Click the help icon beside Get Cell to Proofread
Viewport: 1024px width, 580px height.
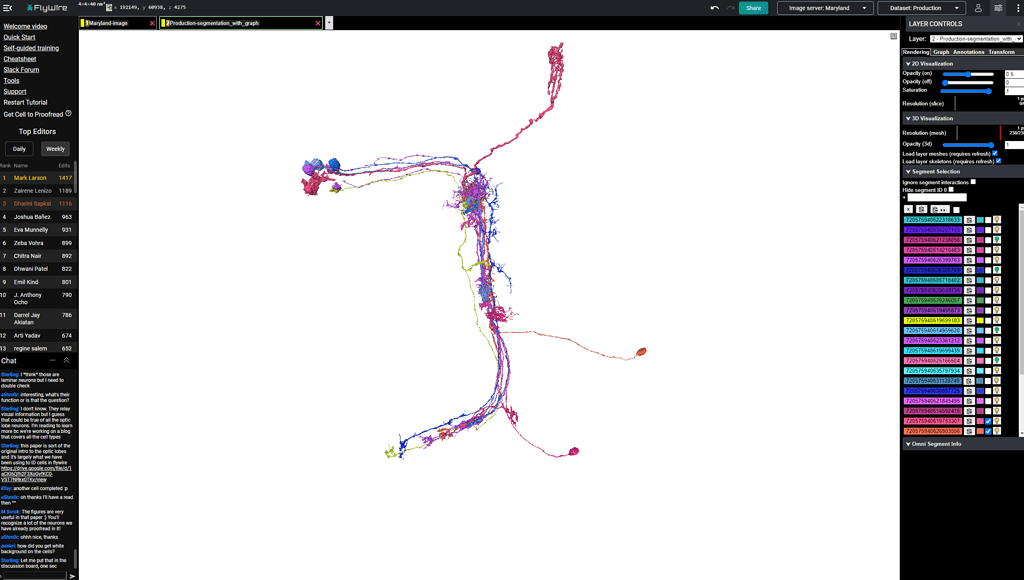(69, 114)
